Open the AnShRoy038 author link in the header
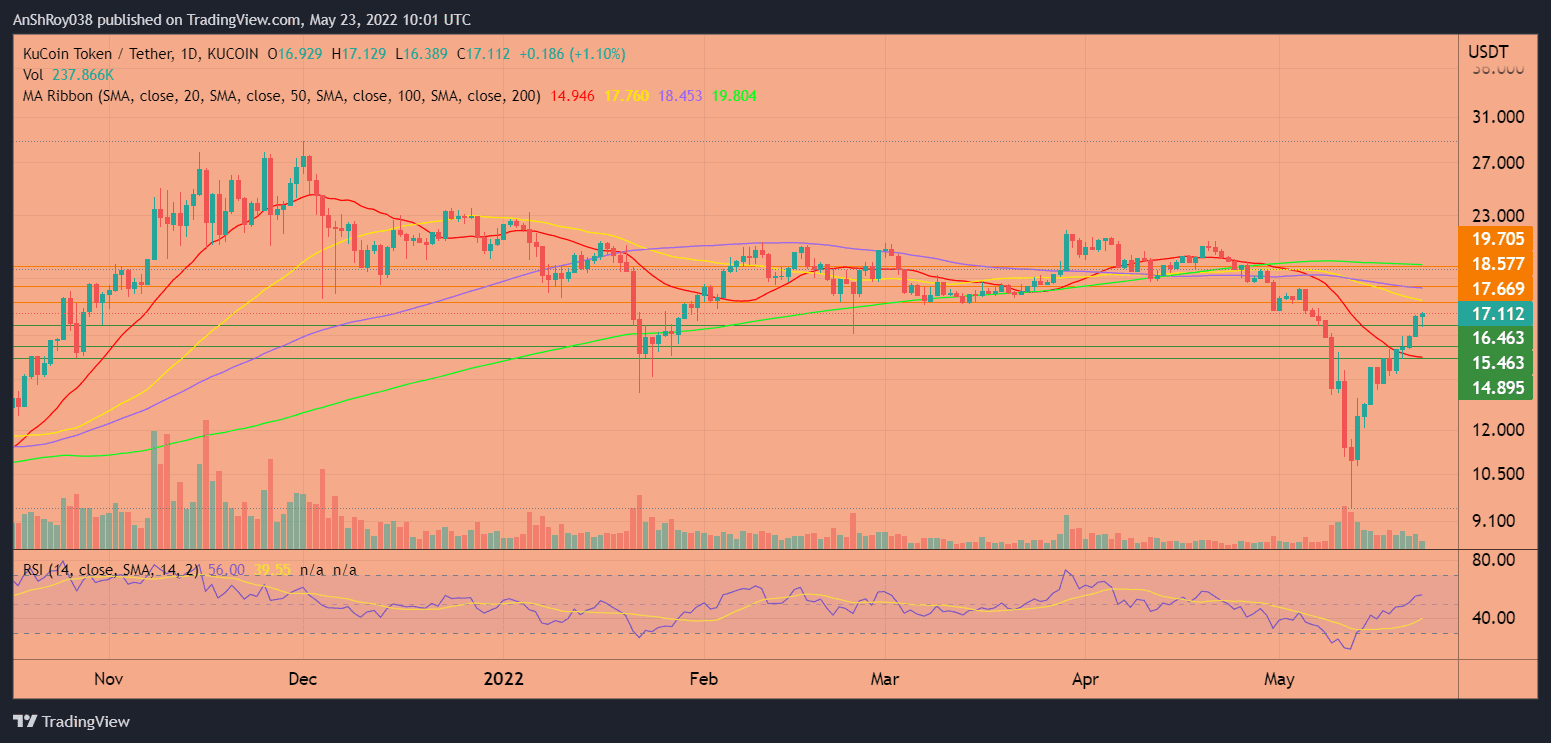1551x743 pixels. point(51,19)
